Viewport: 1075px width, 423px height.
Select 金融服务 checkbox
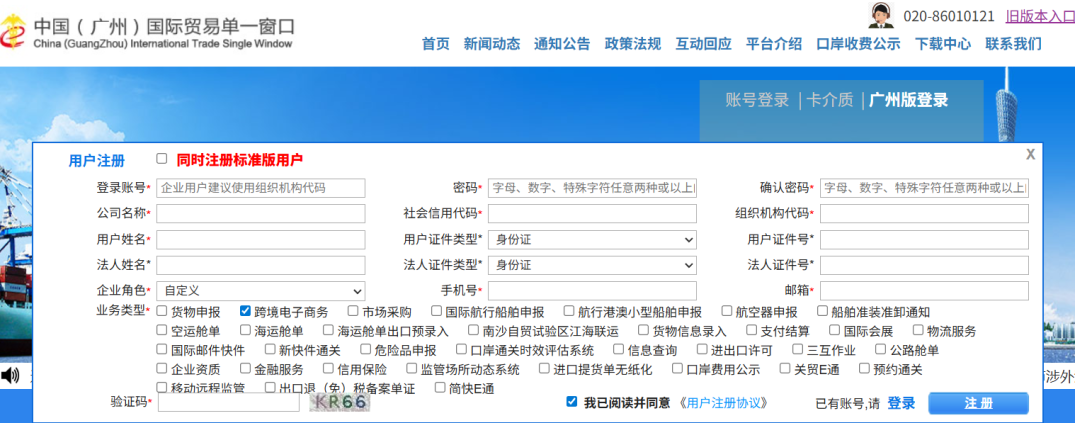coord(245,369)
